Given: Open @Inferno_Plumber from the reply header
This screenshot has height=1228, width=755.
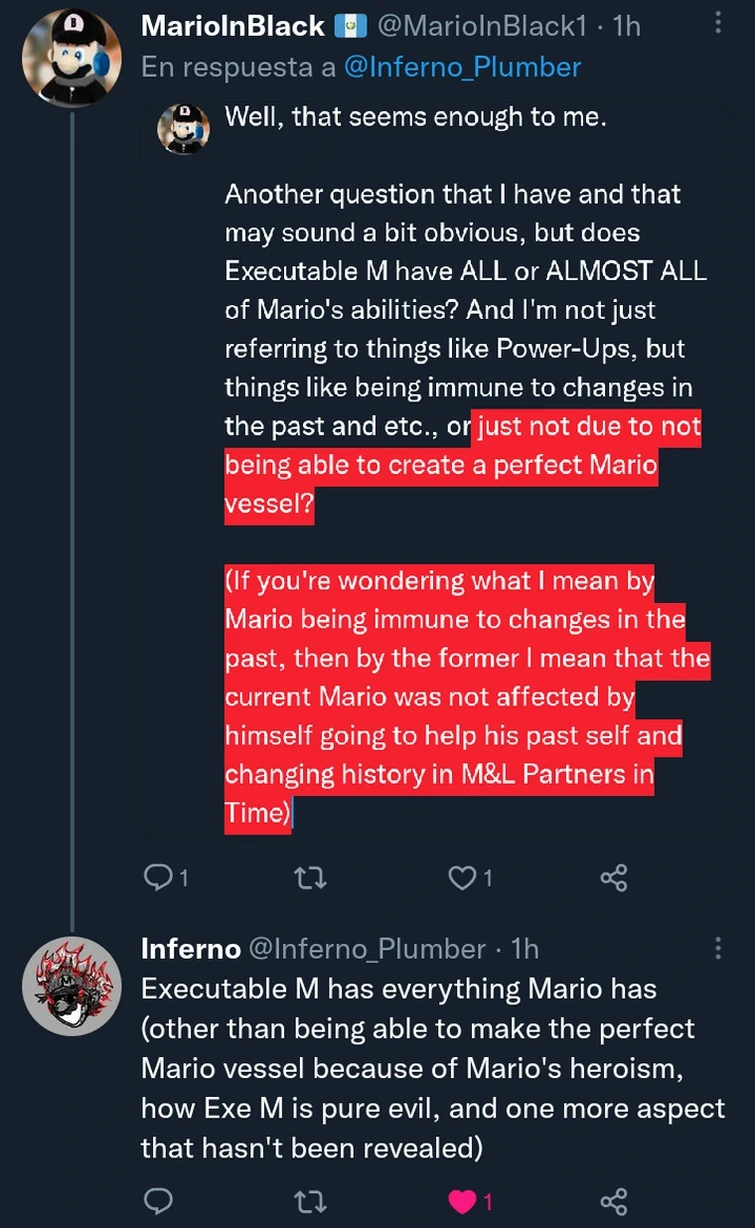Looking at the screenshot, I should [463, 66].
